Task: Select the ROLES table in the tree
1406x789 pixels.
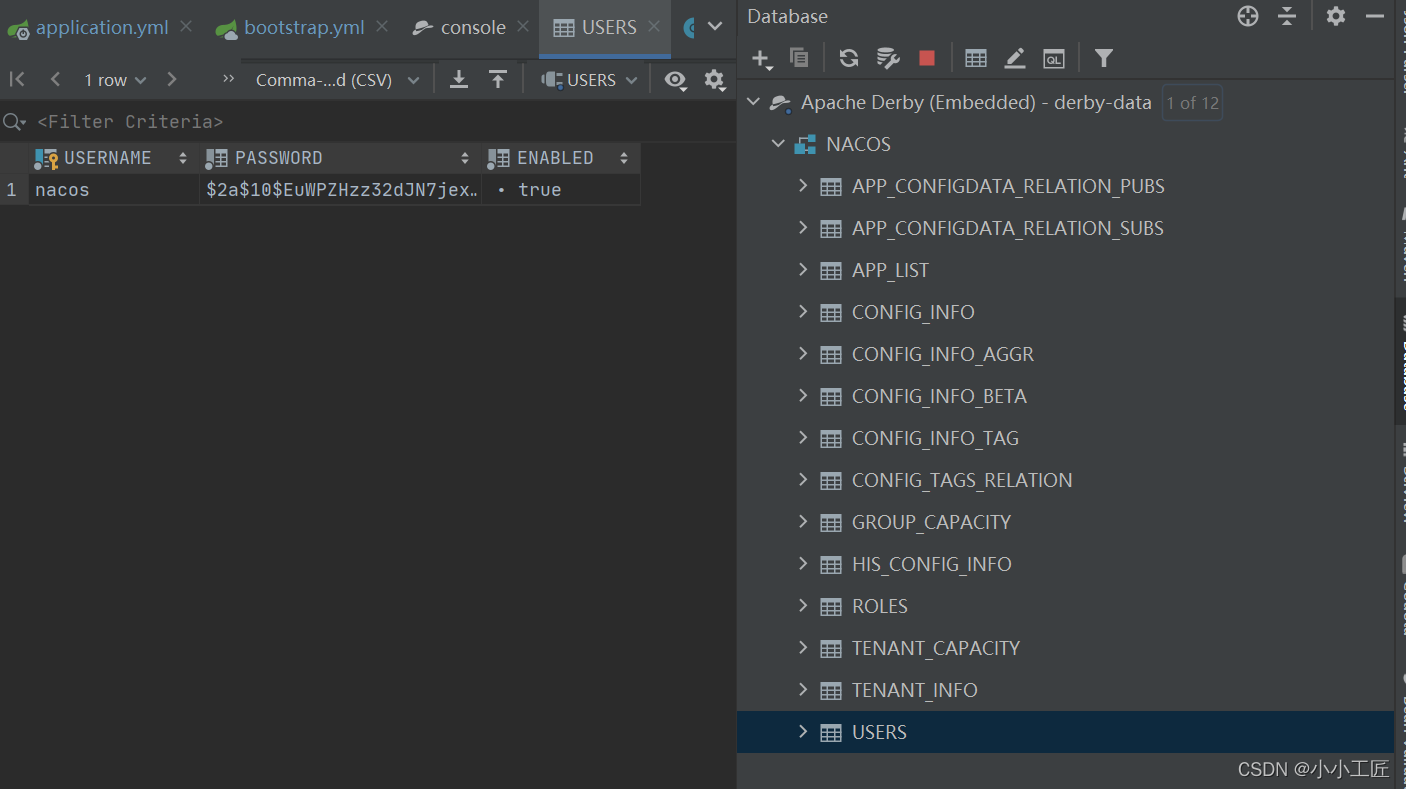Action: (879, 606)
